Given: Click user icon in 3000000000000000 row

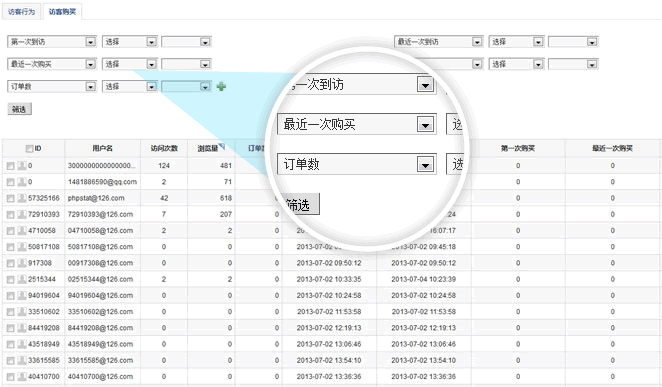Looking at the screenshot, I should tap(22, 165).
